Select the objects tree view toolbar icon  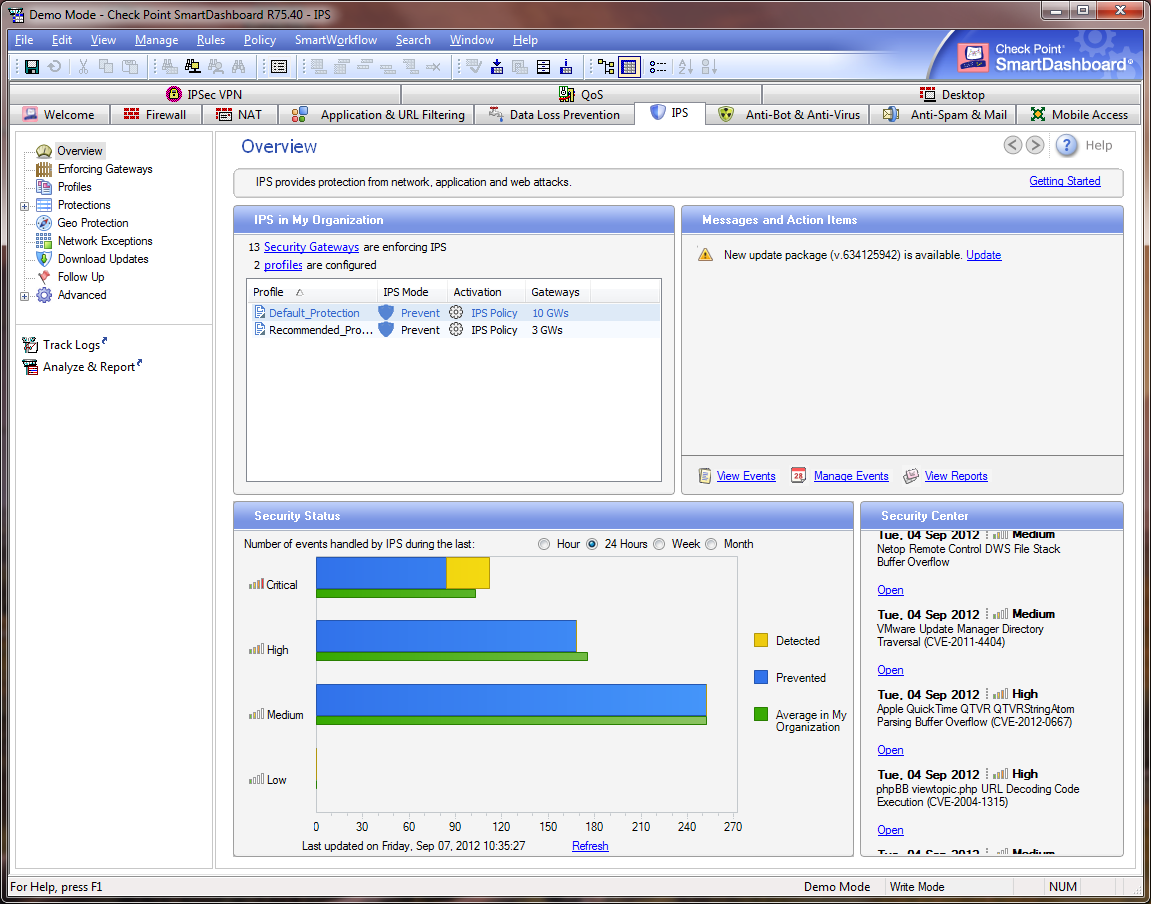[606, 67]
